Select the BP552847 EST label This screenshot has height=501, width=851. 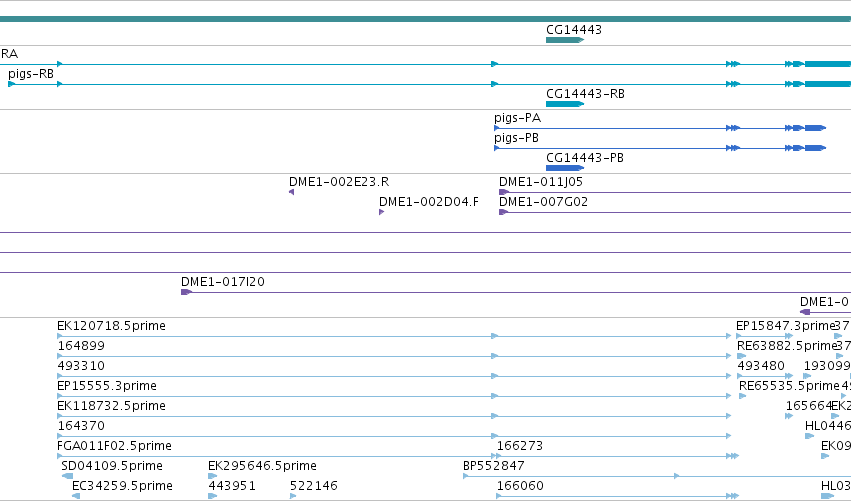pos(494,466)
